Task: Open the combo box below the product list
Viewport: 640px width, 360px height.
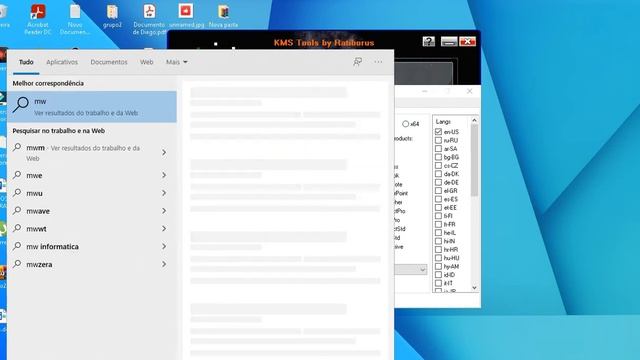Action: coord(411,269)
